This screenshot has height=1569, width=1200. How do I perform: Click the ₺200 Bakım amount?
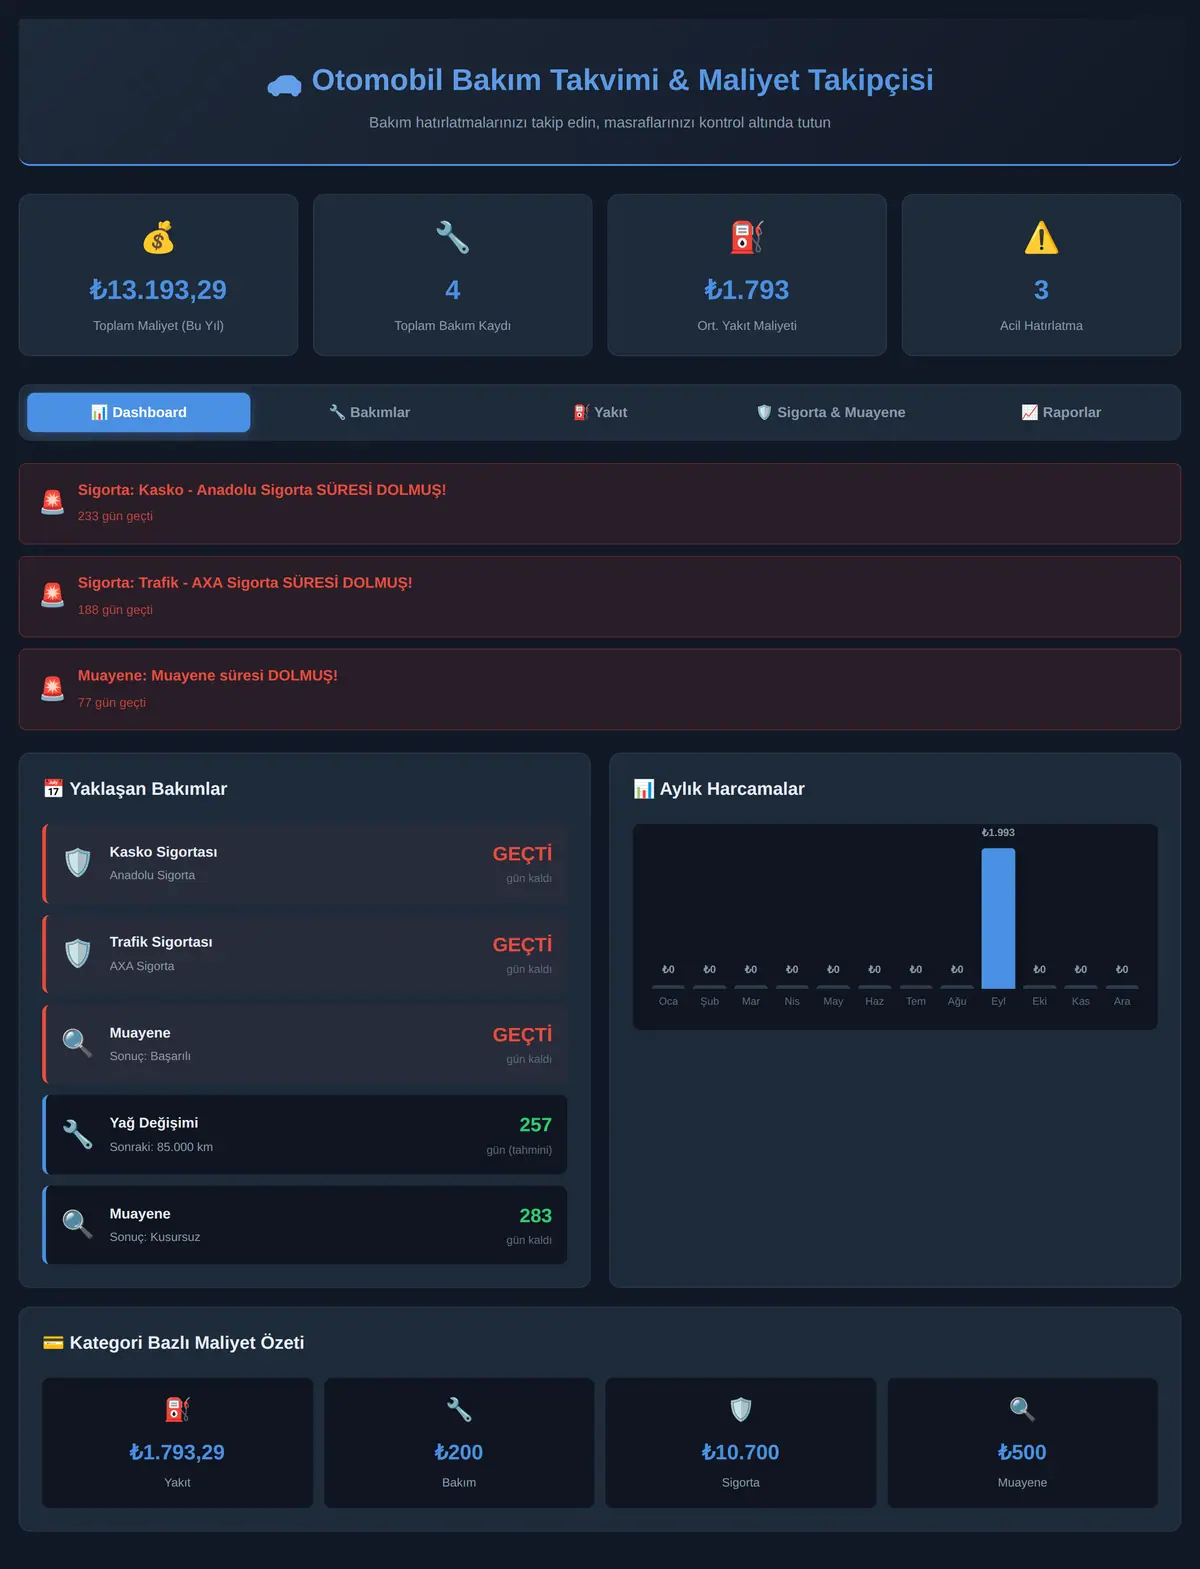pos(459,1452)
